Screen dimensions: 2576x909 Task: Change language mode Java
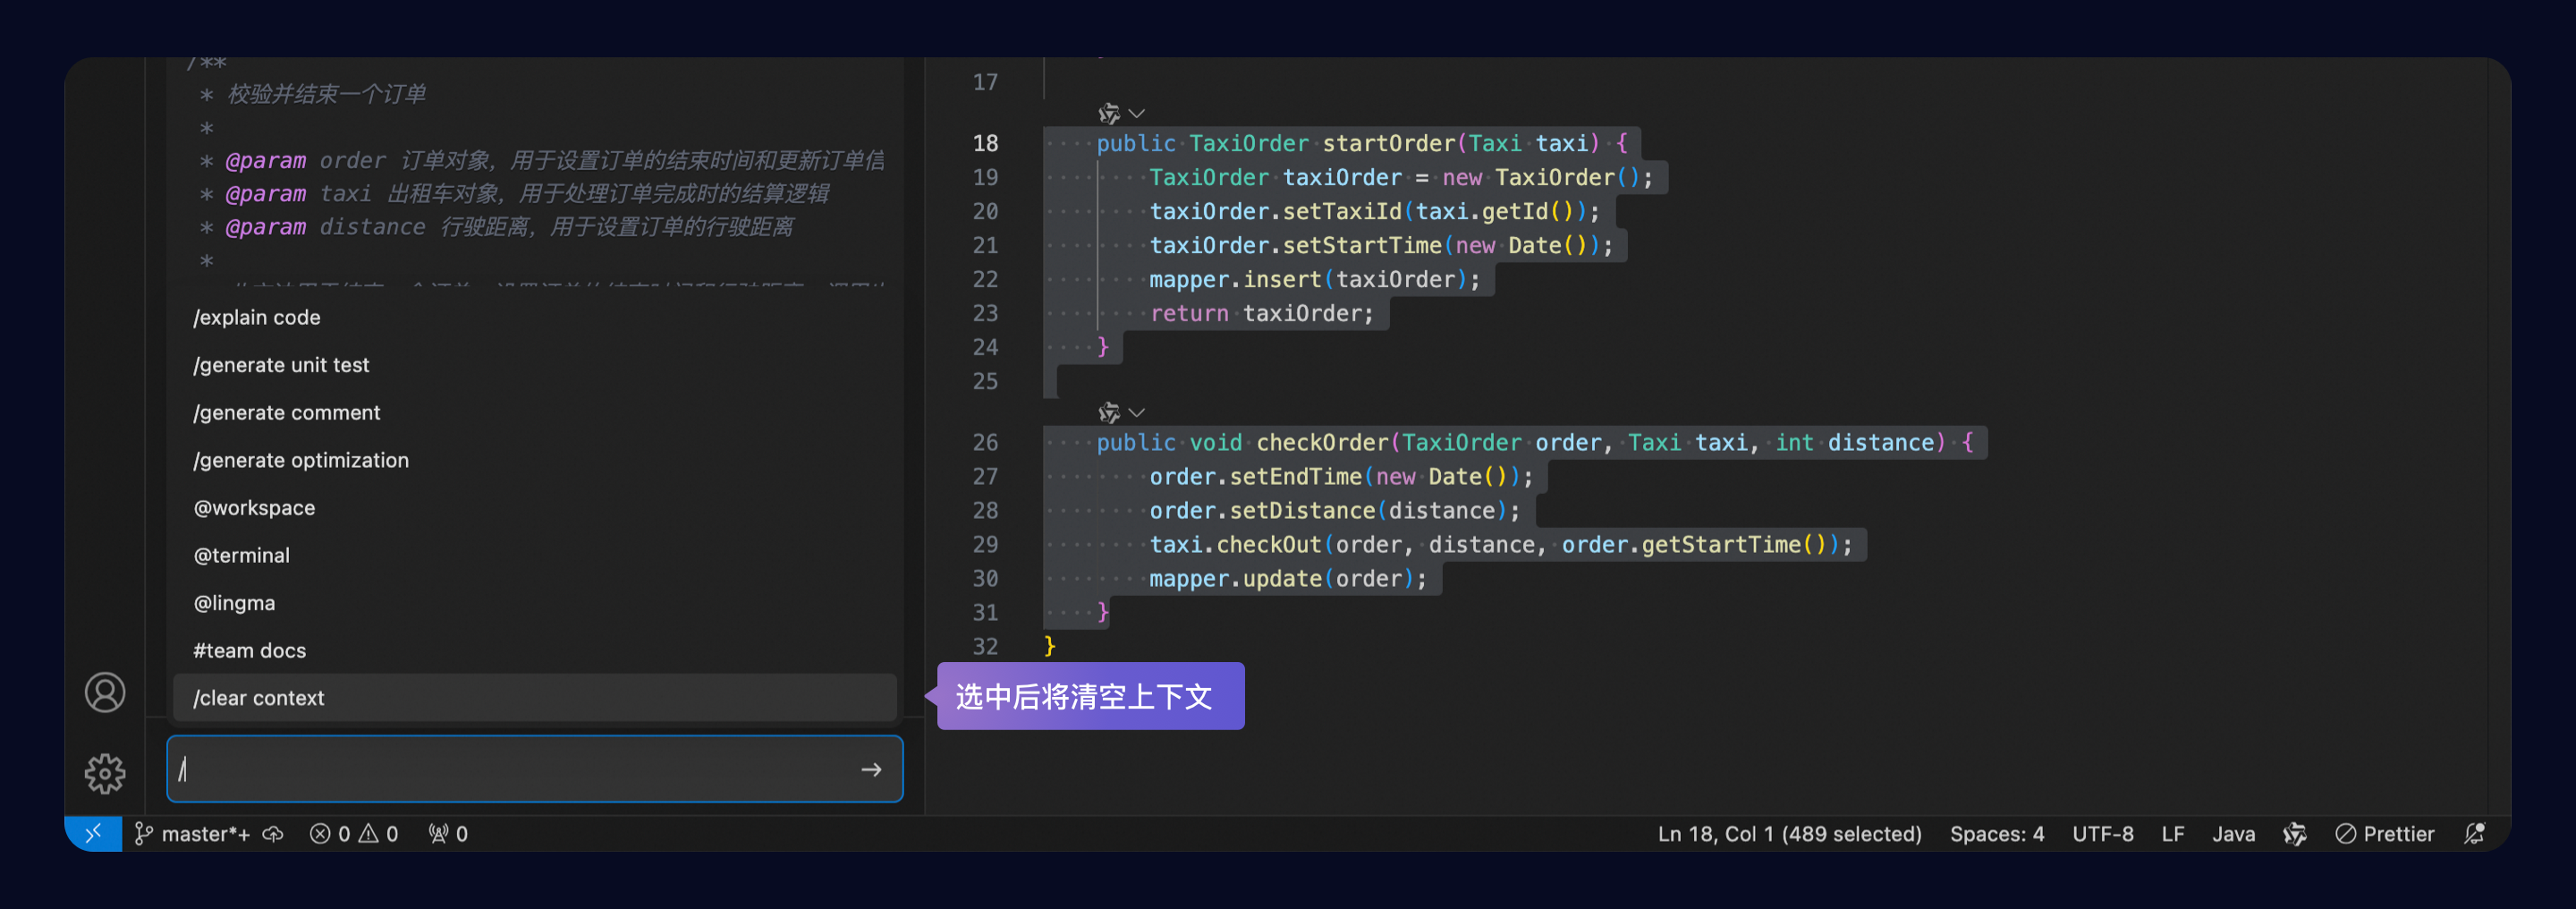(2233, 833)
